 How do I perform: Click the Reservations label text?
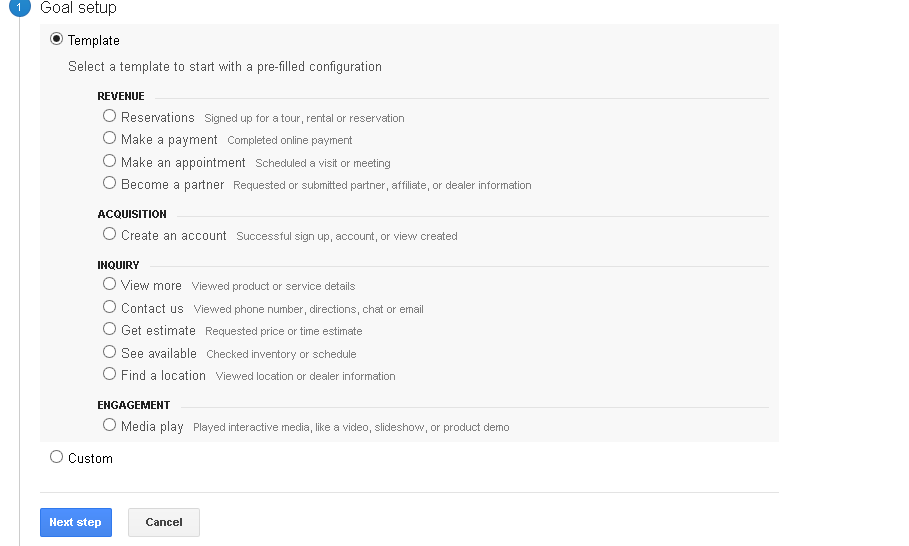[158, 117]
